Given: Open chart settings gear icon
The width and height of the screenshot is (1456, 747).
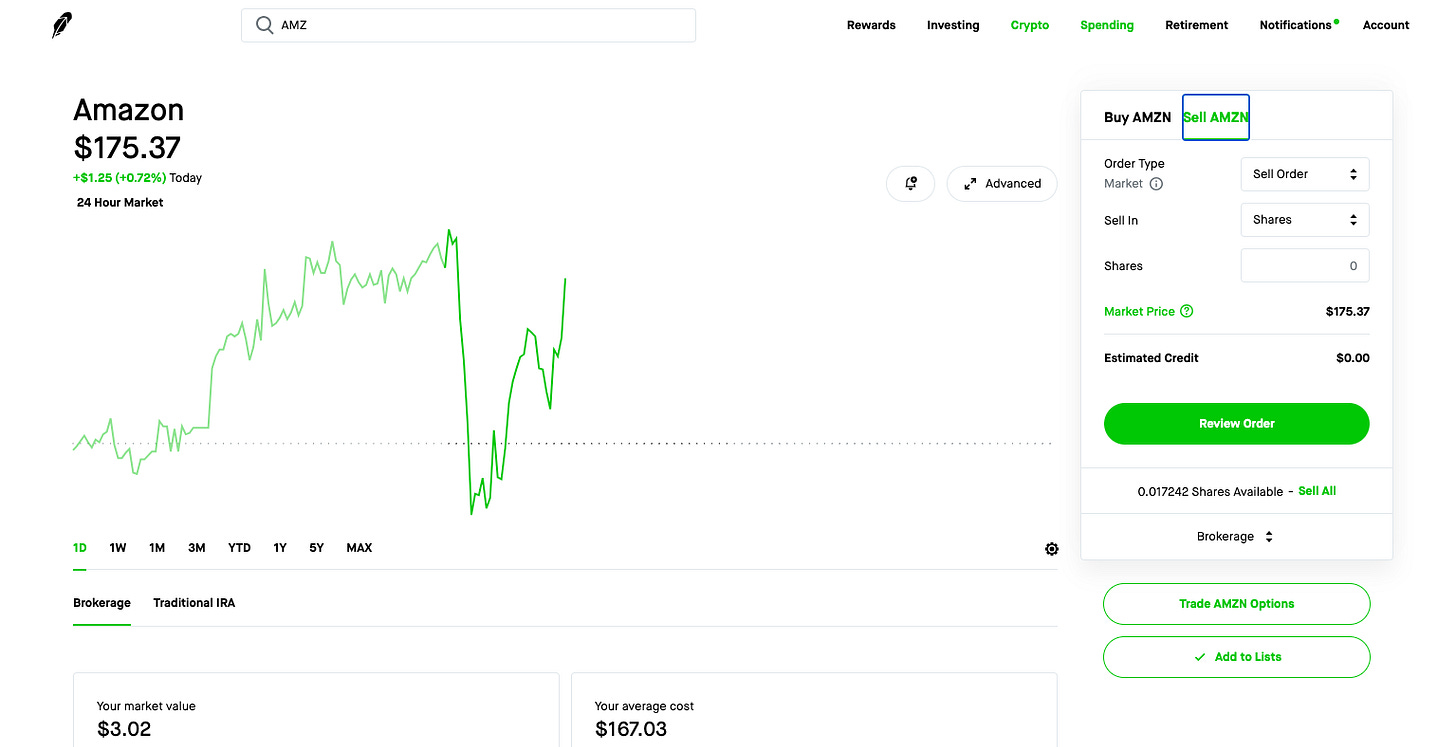Looking at the screenshot, I should click(1051, 549).
